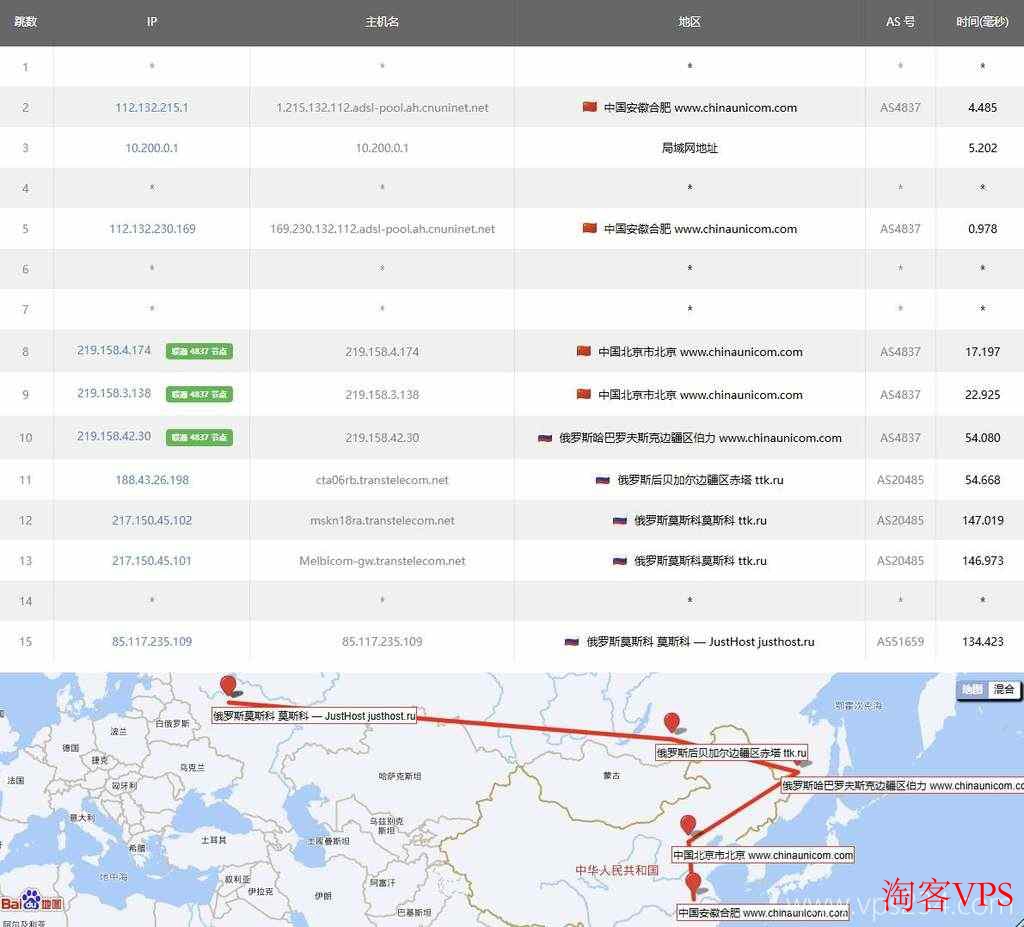Screen dimensions: 1024x927
Task: Switch map to 混合 hybrid view
Action: click(1003, 690)
